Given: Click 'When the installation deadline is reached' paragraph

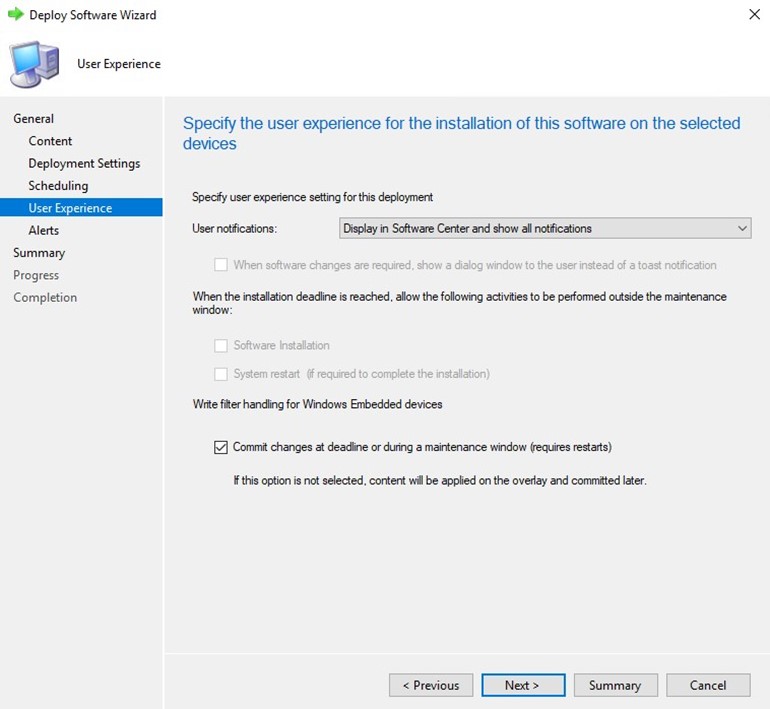Looking at the screenshot, I should (x=459, y=303).
